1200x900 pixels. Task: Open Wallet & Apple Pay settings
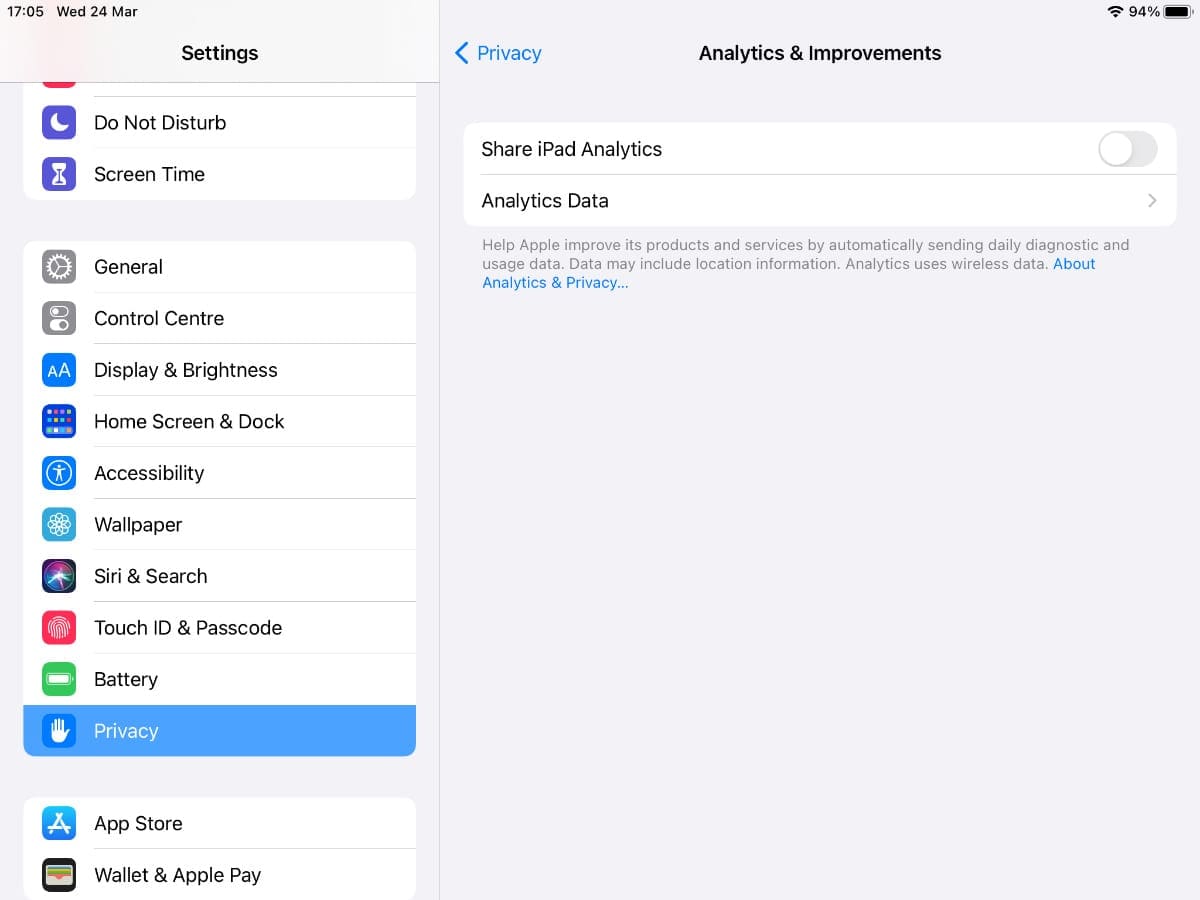tap(219, 875)
